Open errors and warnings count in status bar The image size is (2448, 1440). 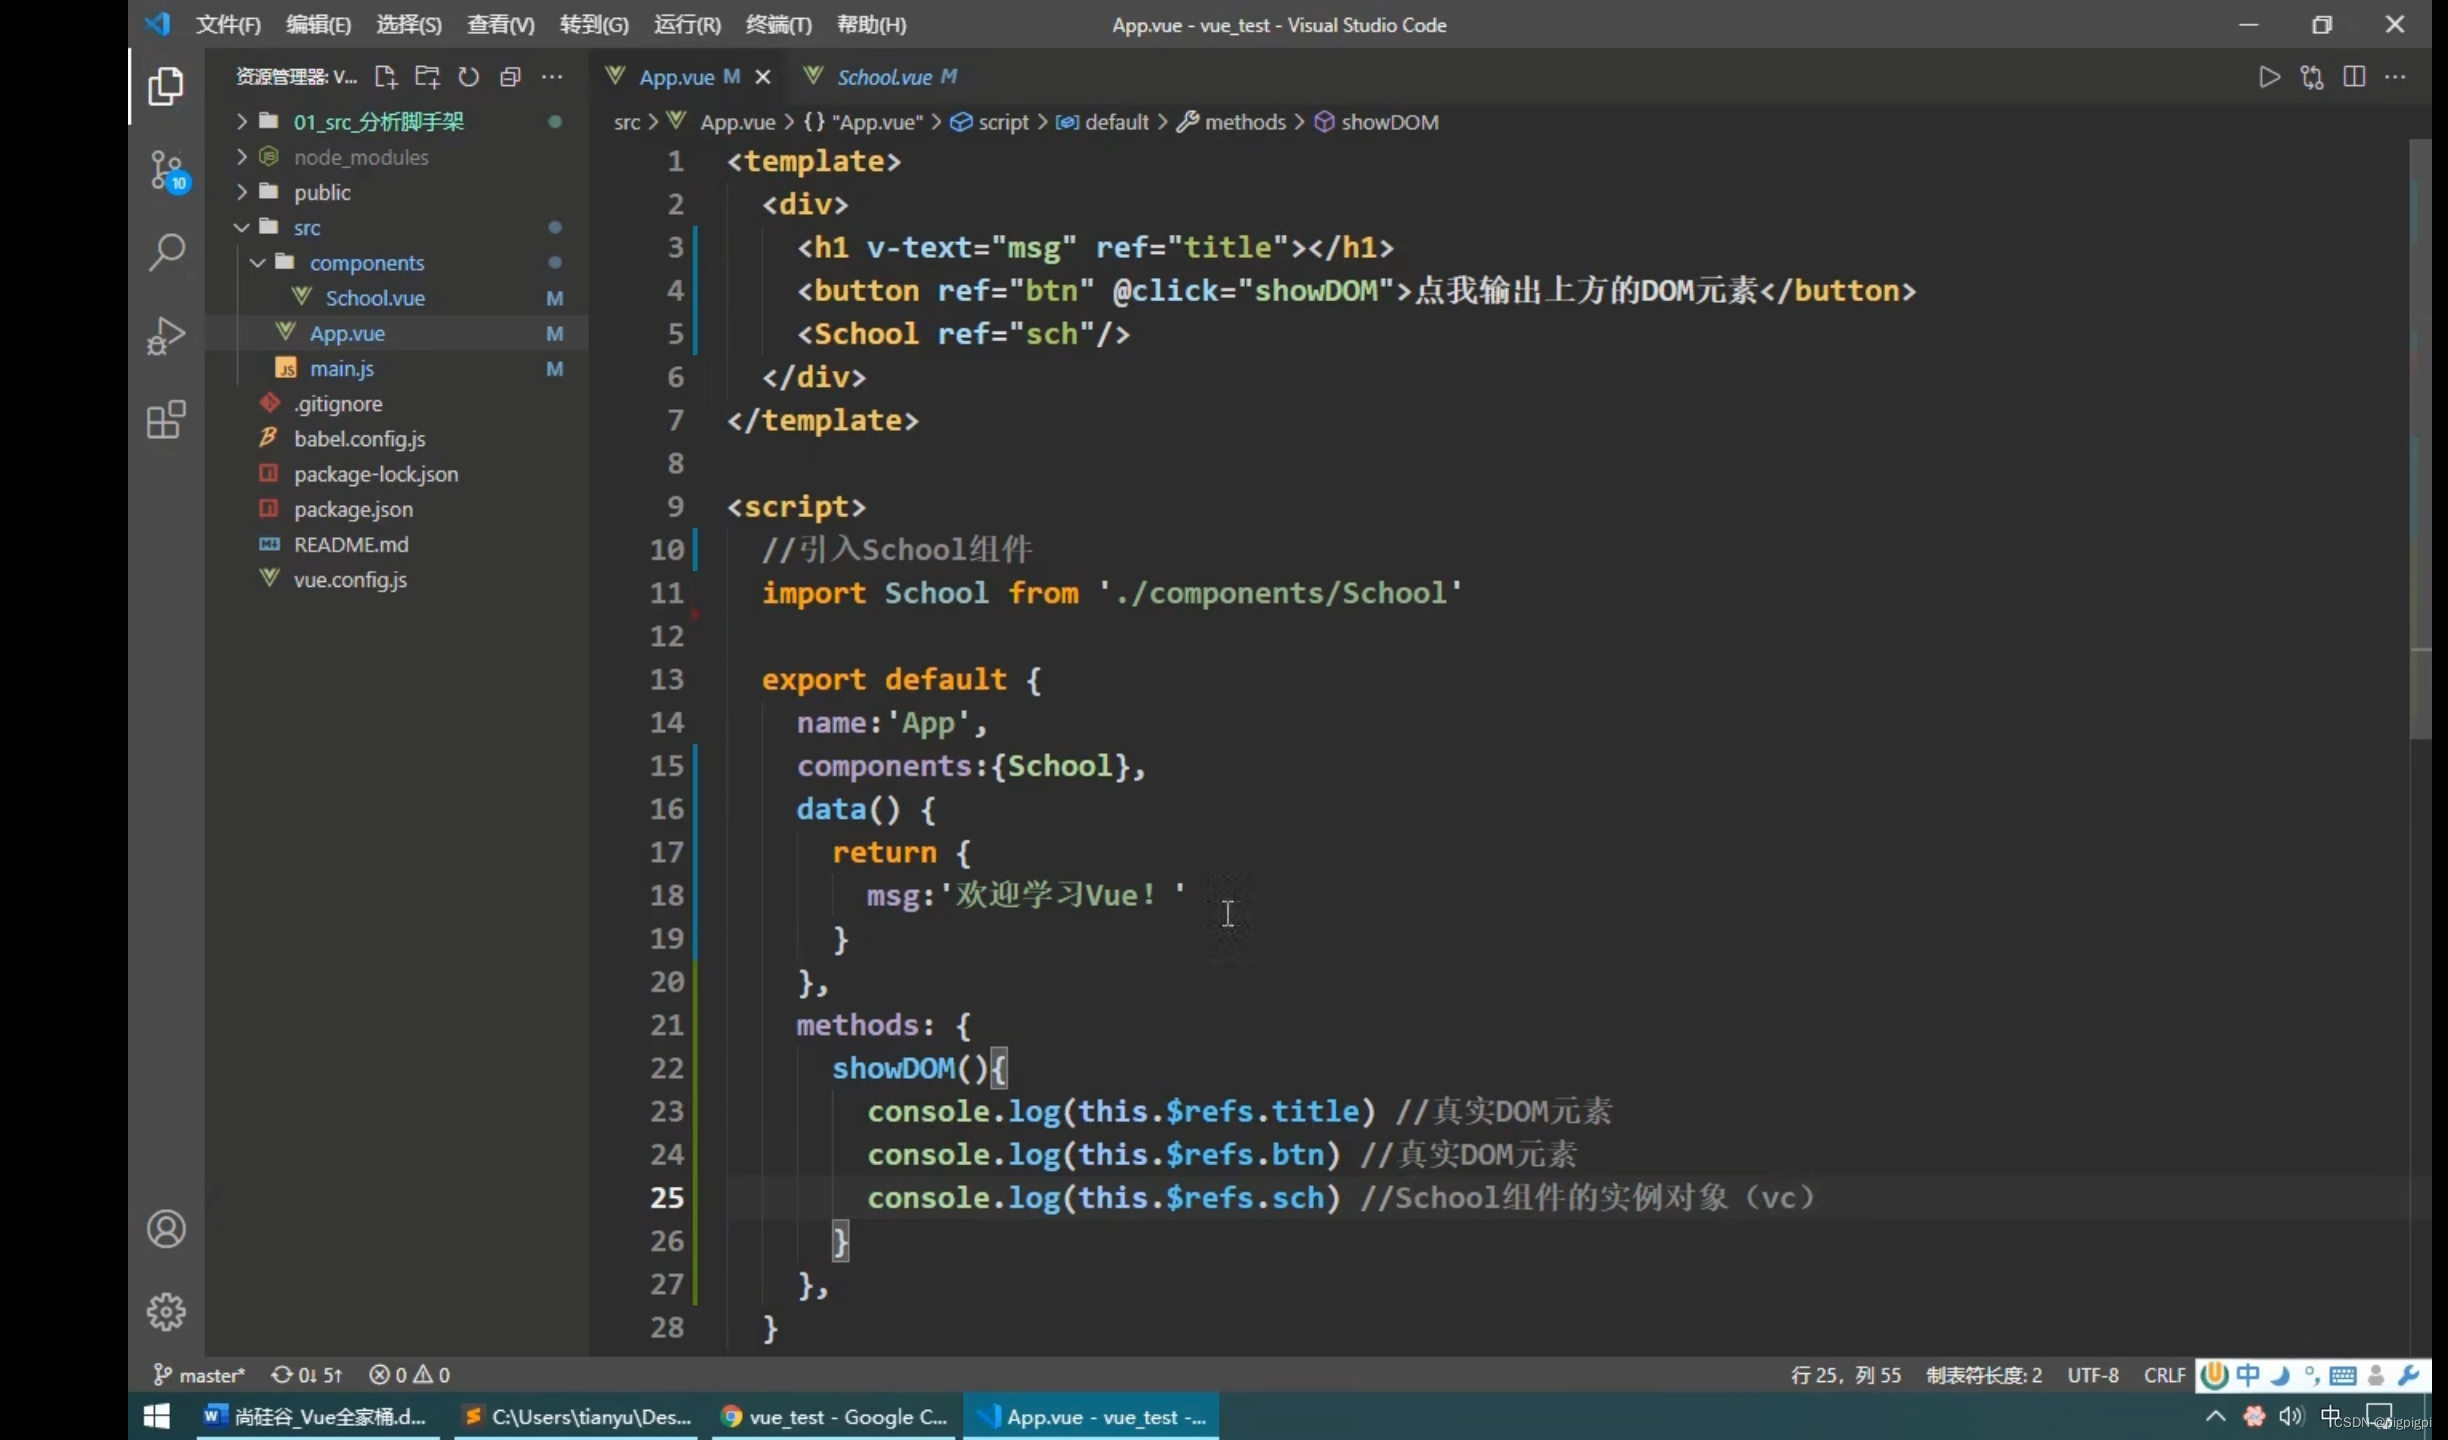(410, 1375)
